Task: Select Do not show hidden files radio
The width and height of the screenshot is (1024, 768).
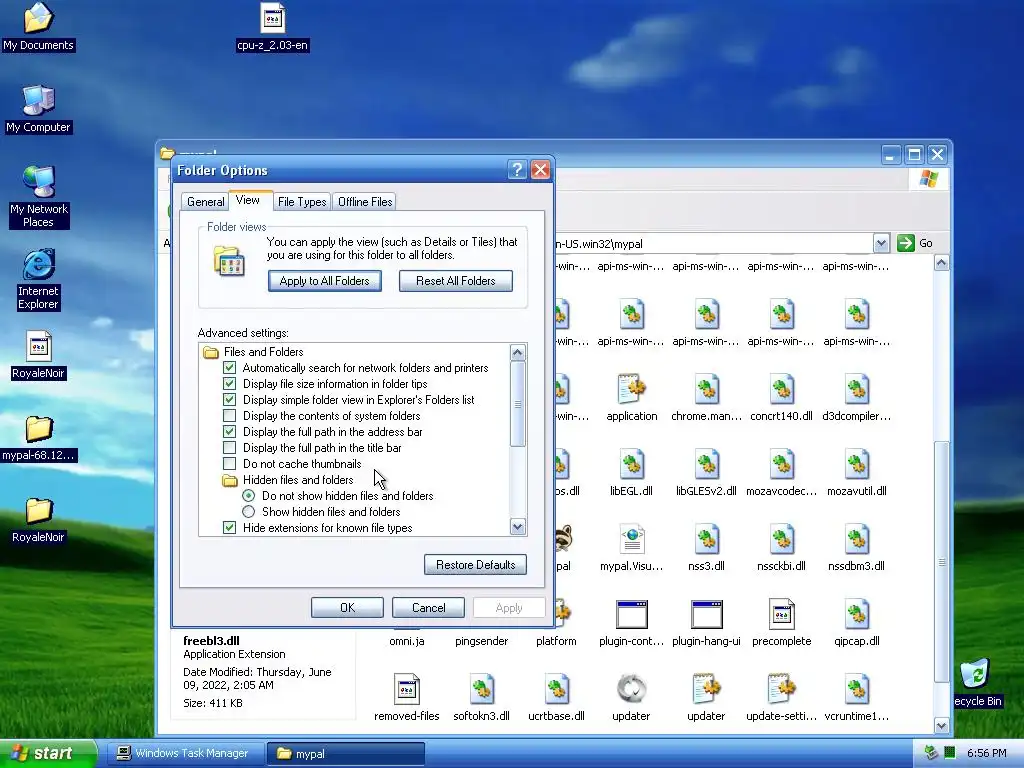Action: tap(248, 496)
